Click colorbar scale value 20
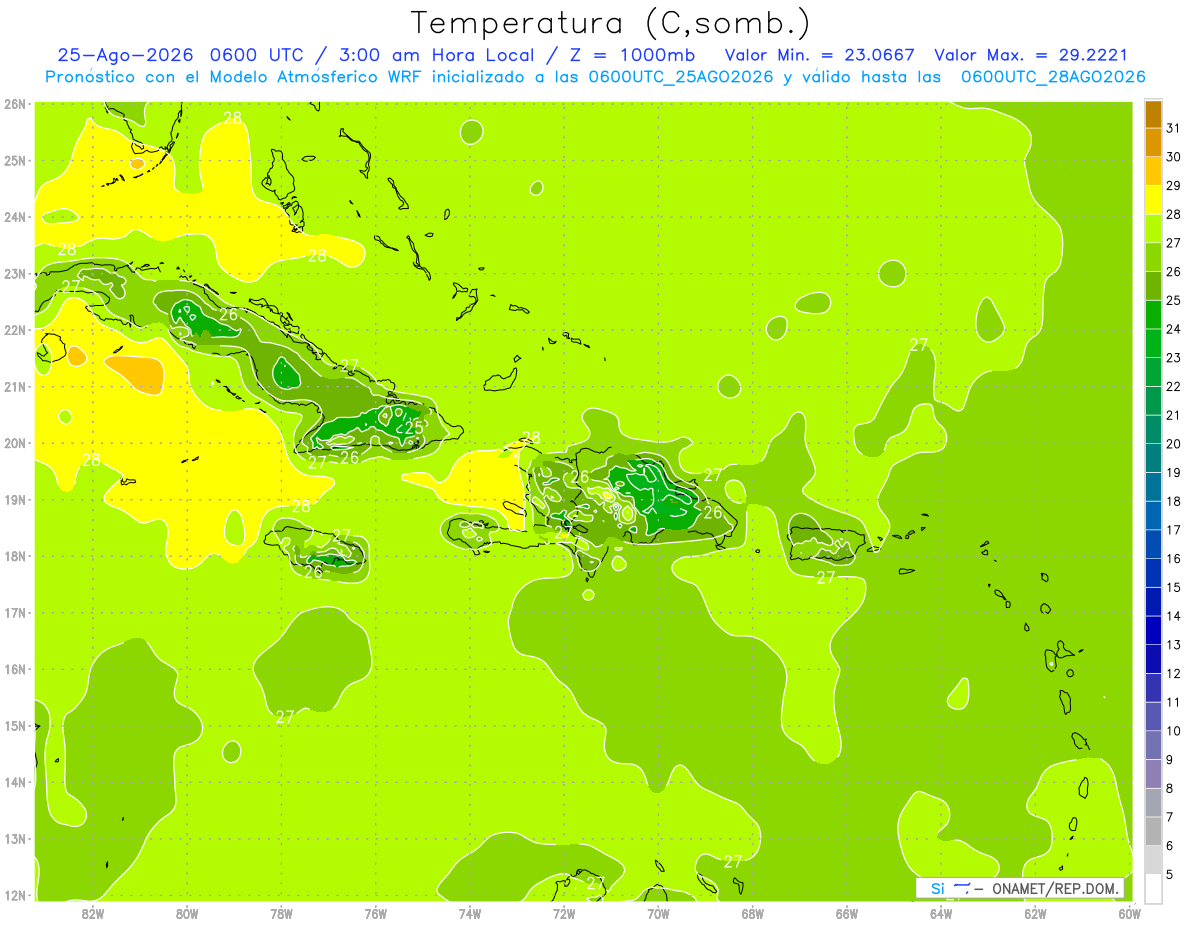This screenshot has height=927, width=1200. pos(1173,444)
